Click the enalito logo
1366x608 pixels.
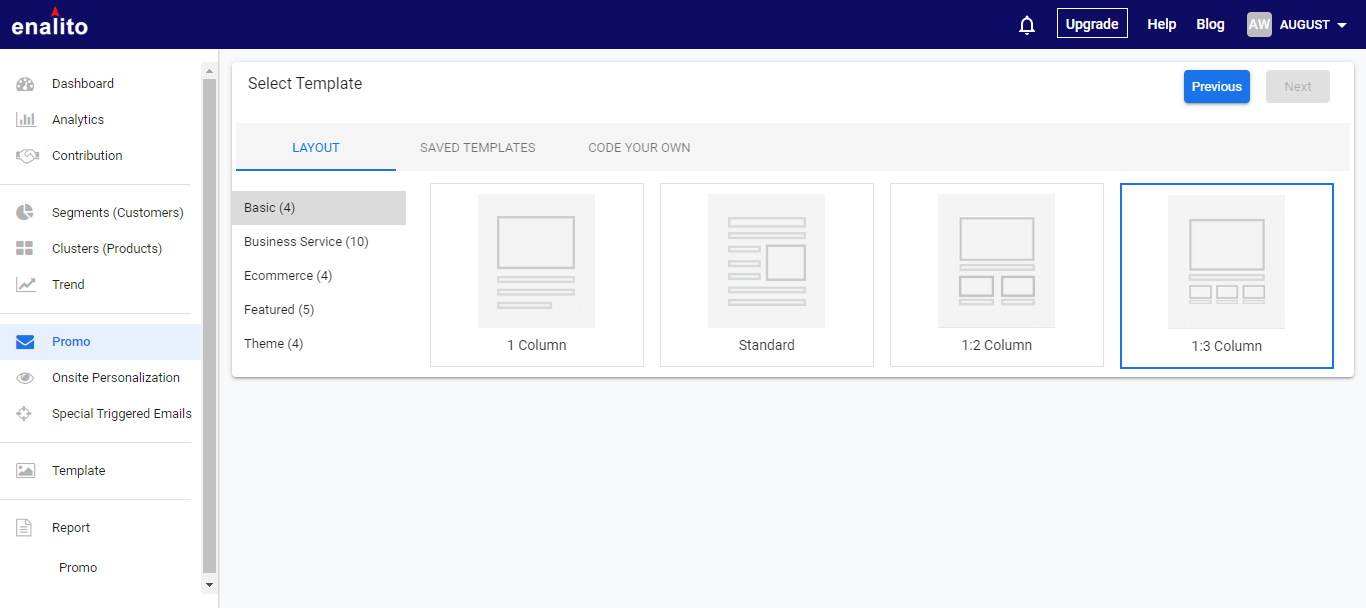click(50, 22)
